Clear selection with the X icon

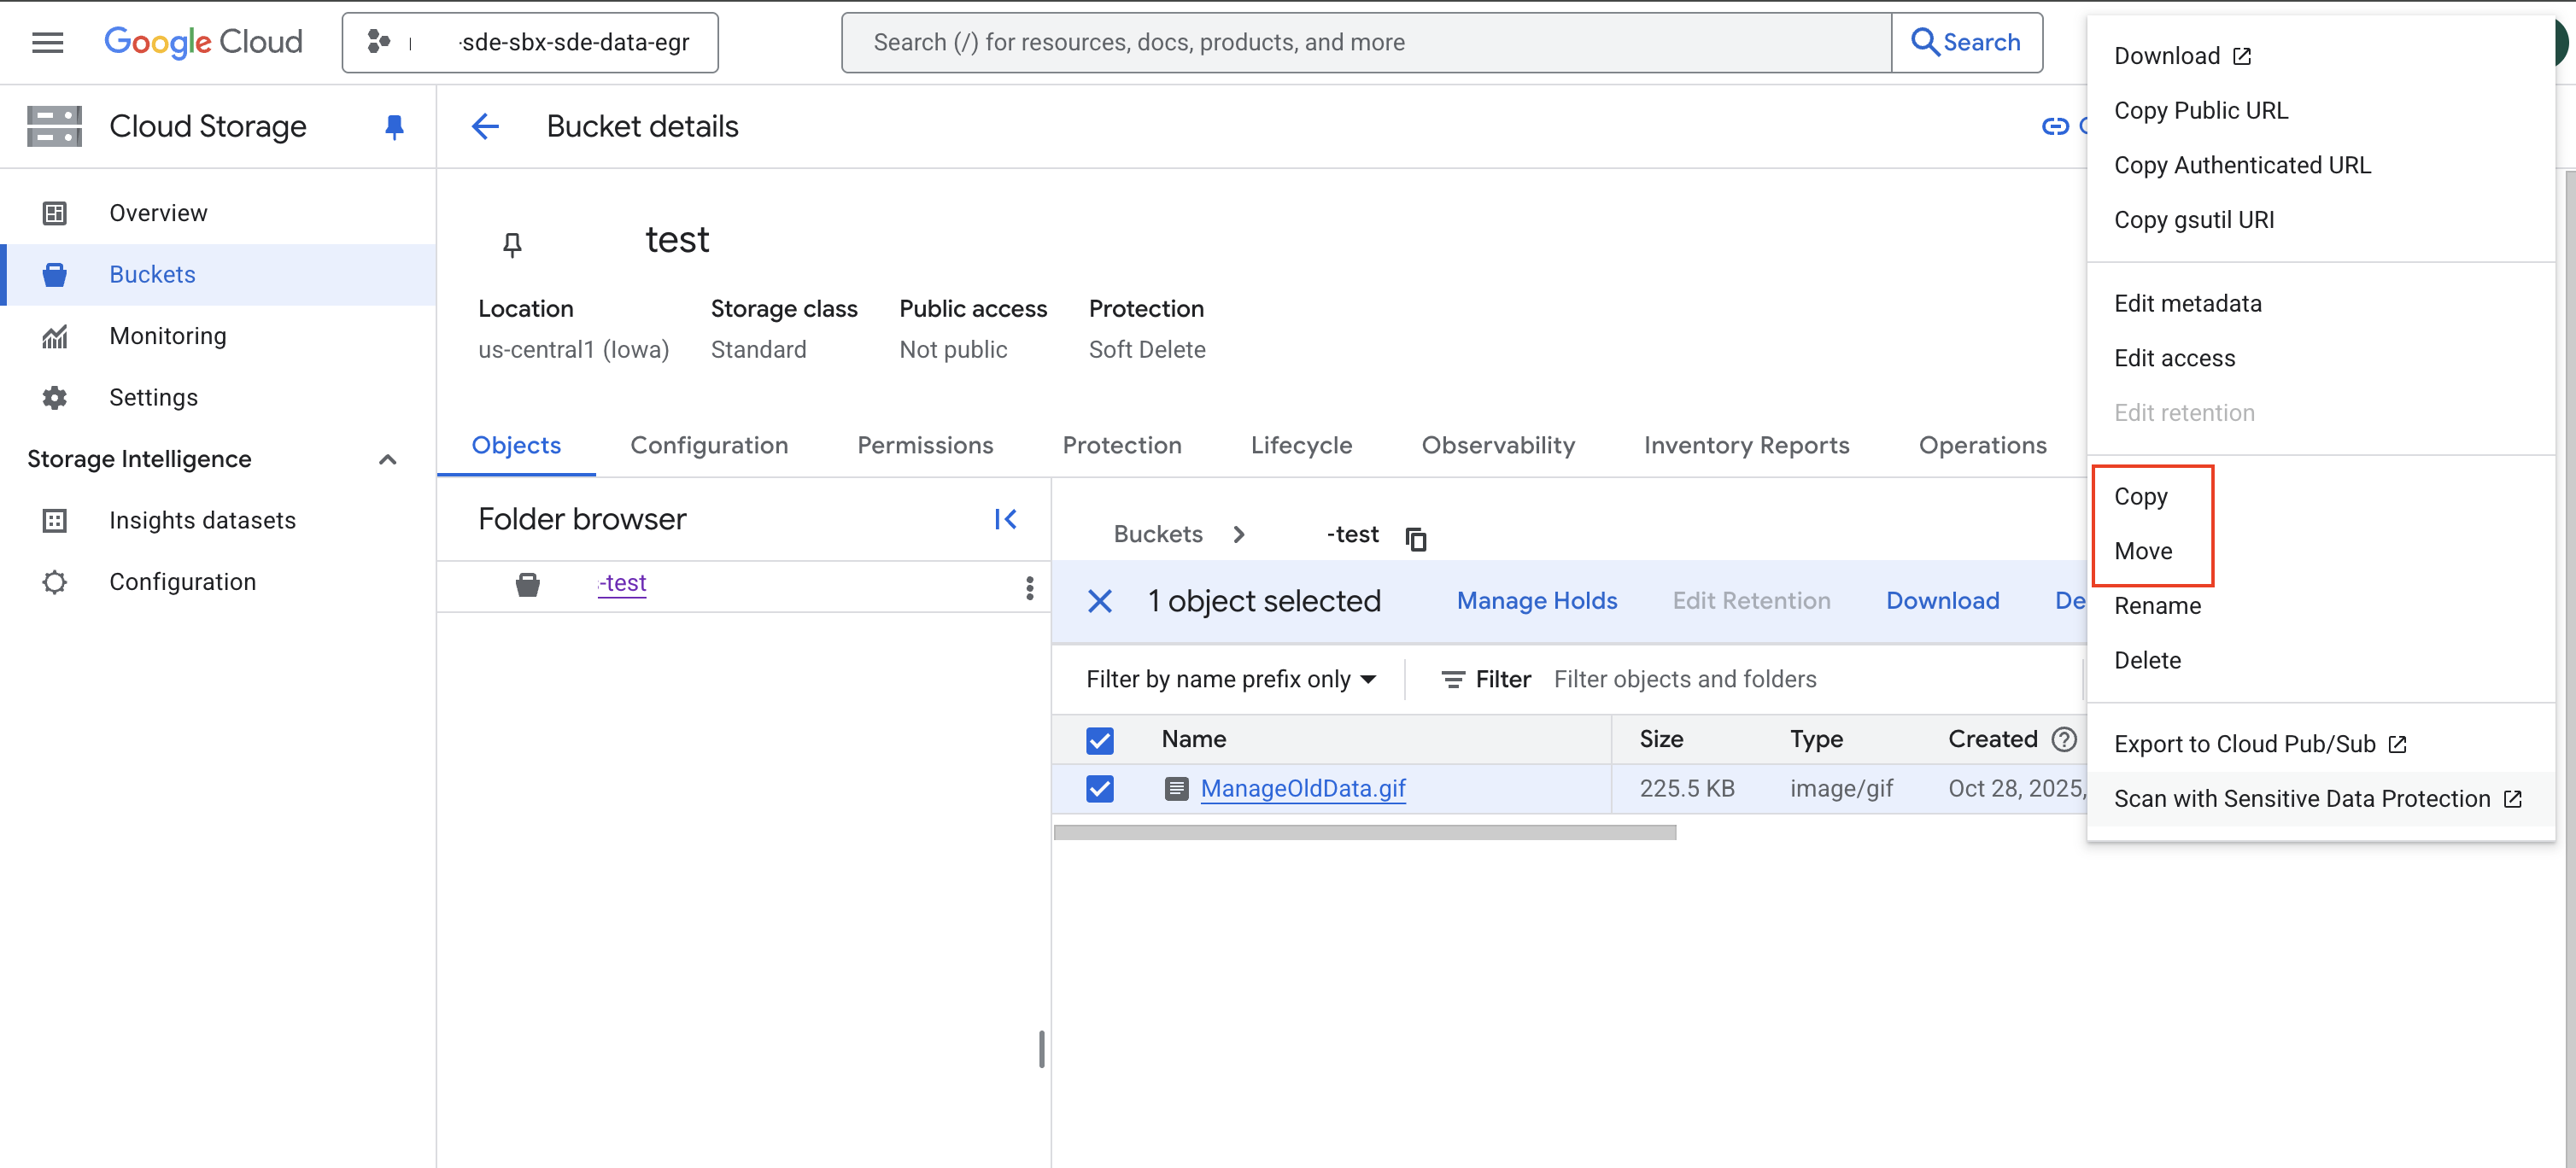point(1099,601)
